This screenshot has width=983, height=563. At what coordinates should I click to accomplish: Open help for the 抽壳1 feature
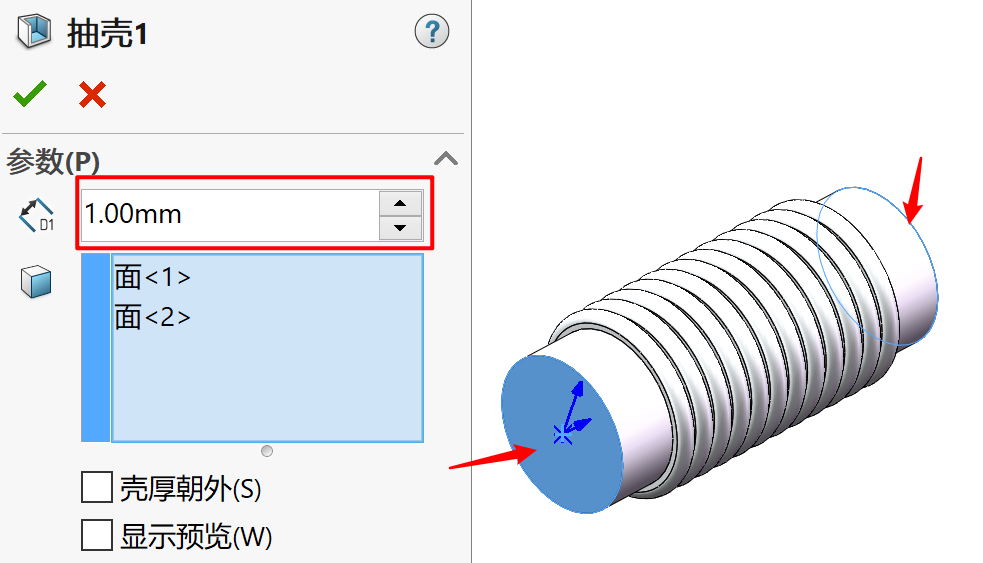point(432,31)
